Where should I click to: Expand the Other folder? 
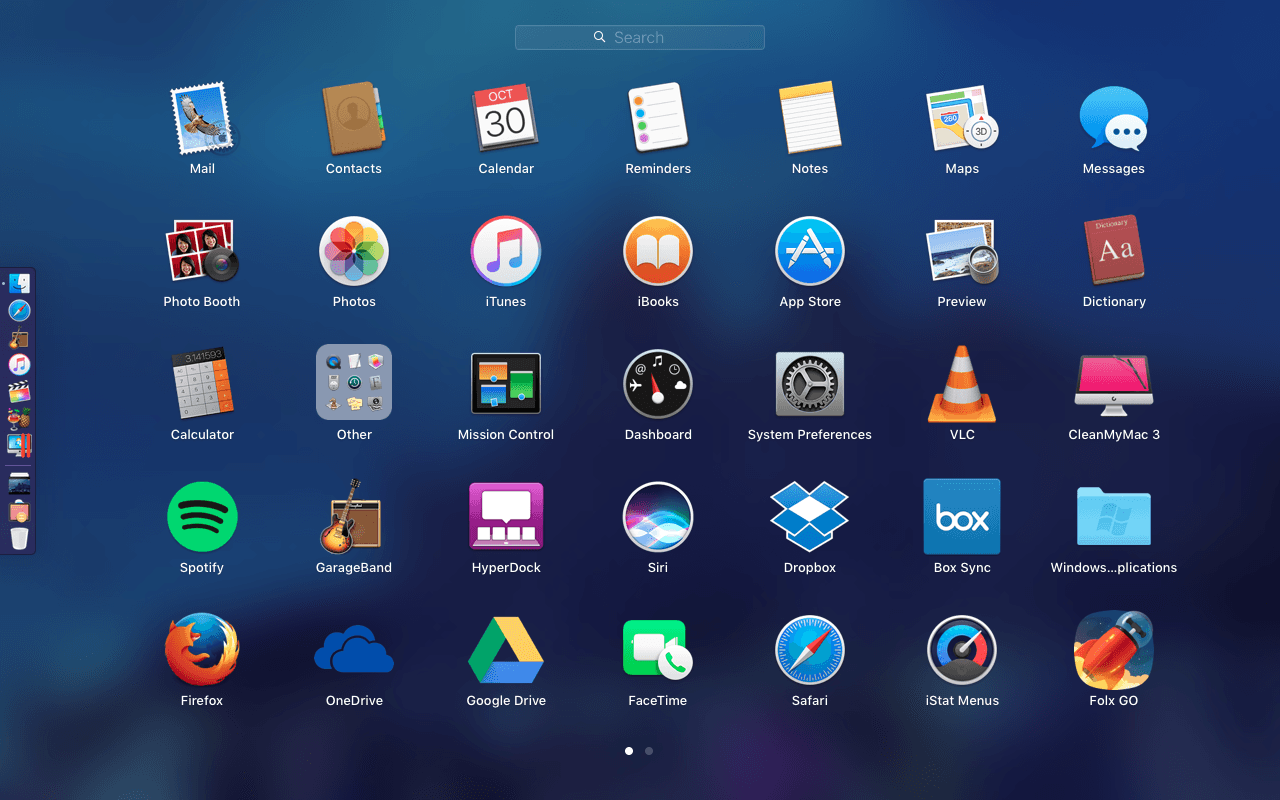[x=354, y=382]
